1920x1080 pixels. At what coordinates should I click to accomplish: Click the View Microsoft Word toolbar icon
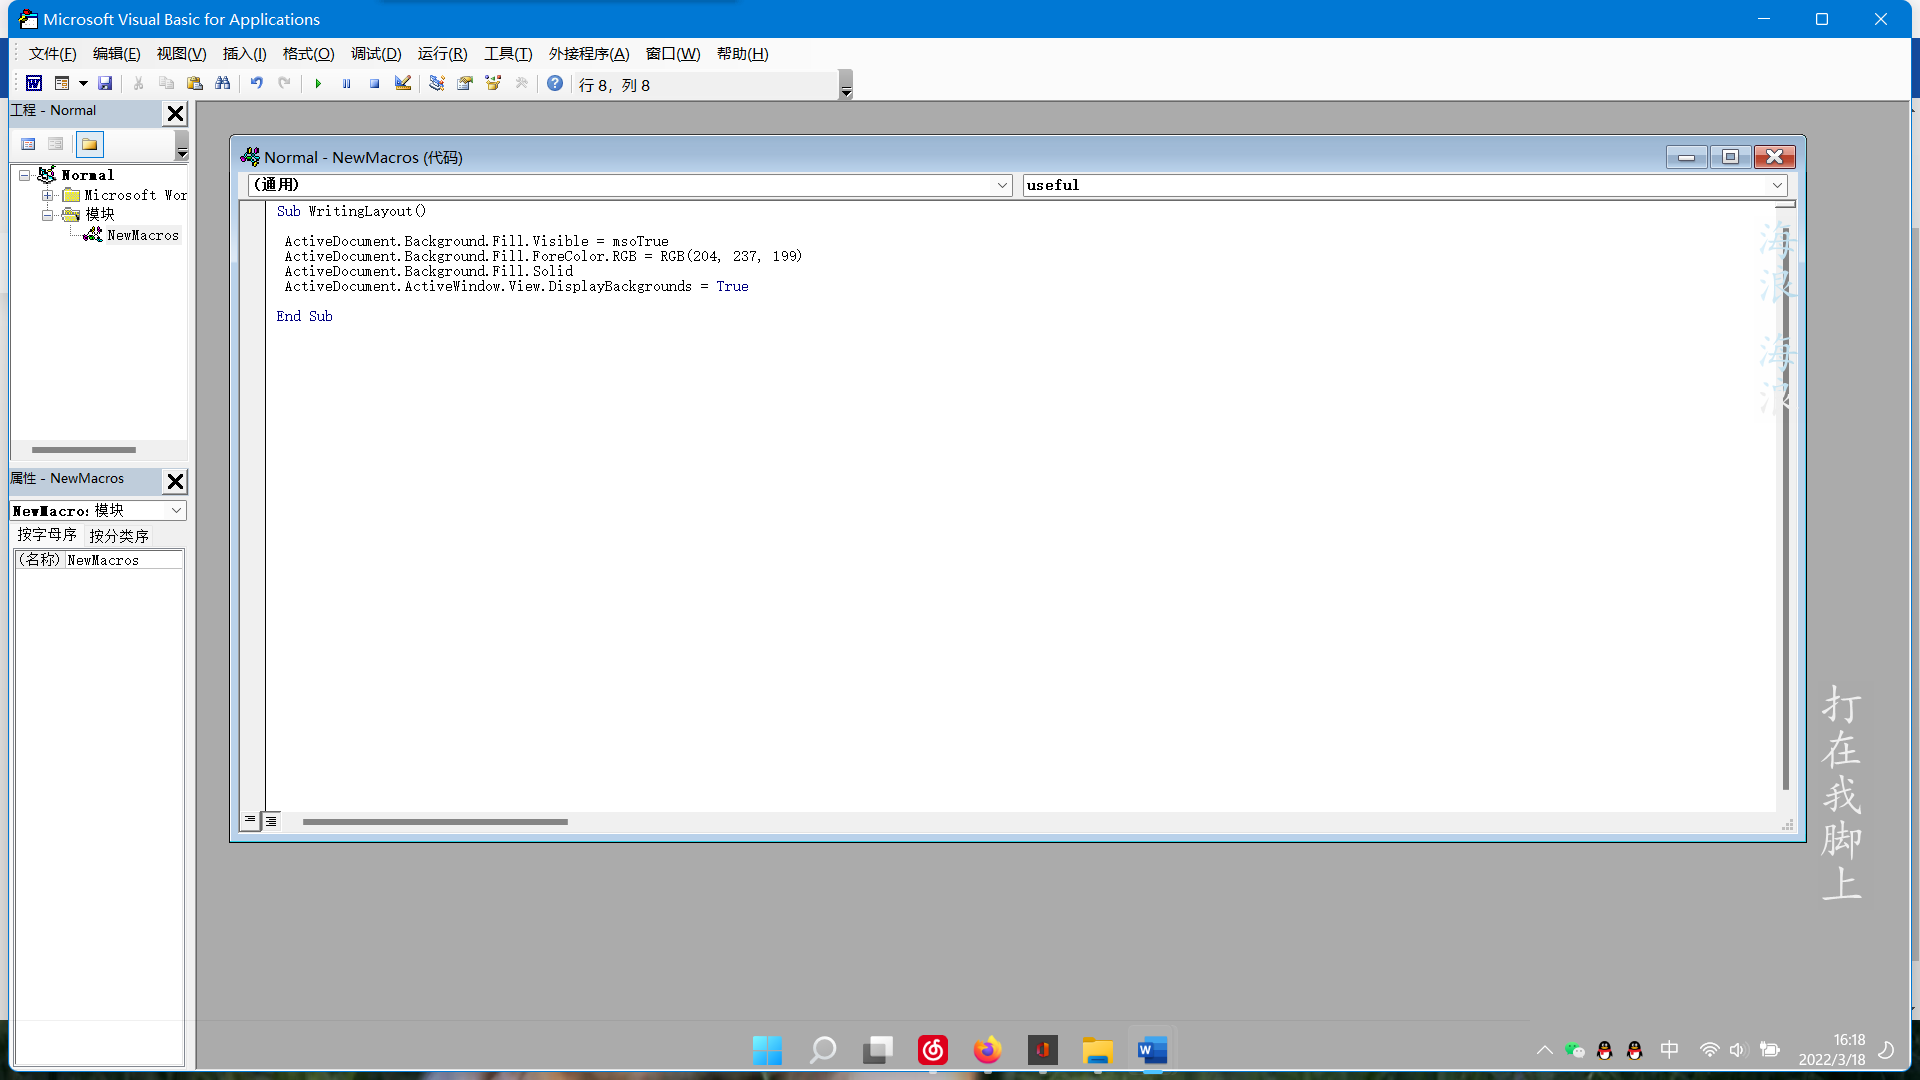tap(34, 84)
